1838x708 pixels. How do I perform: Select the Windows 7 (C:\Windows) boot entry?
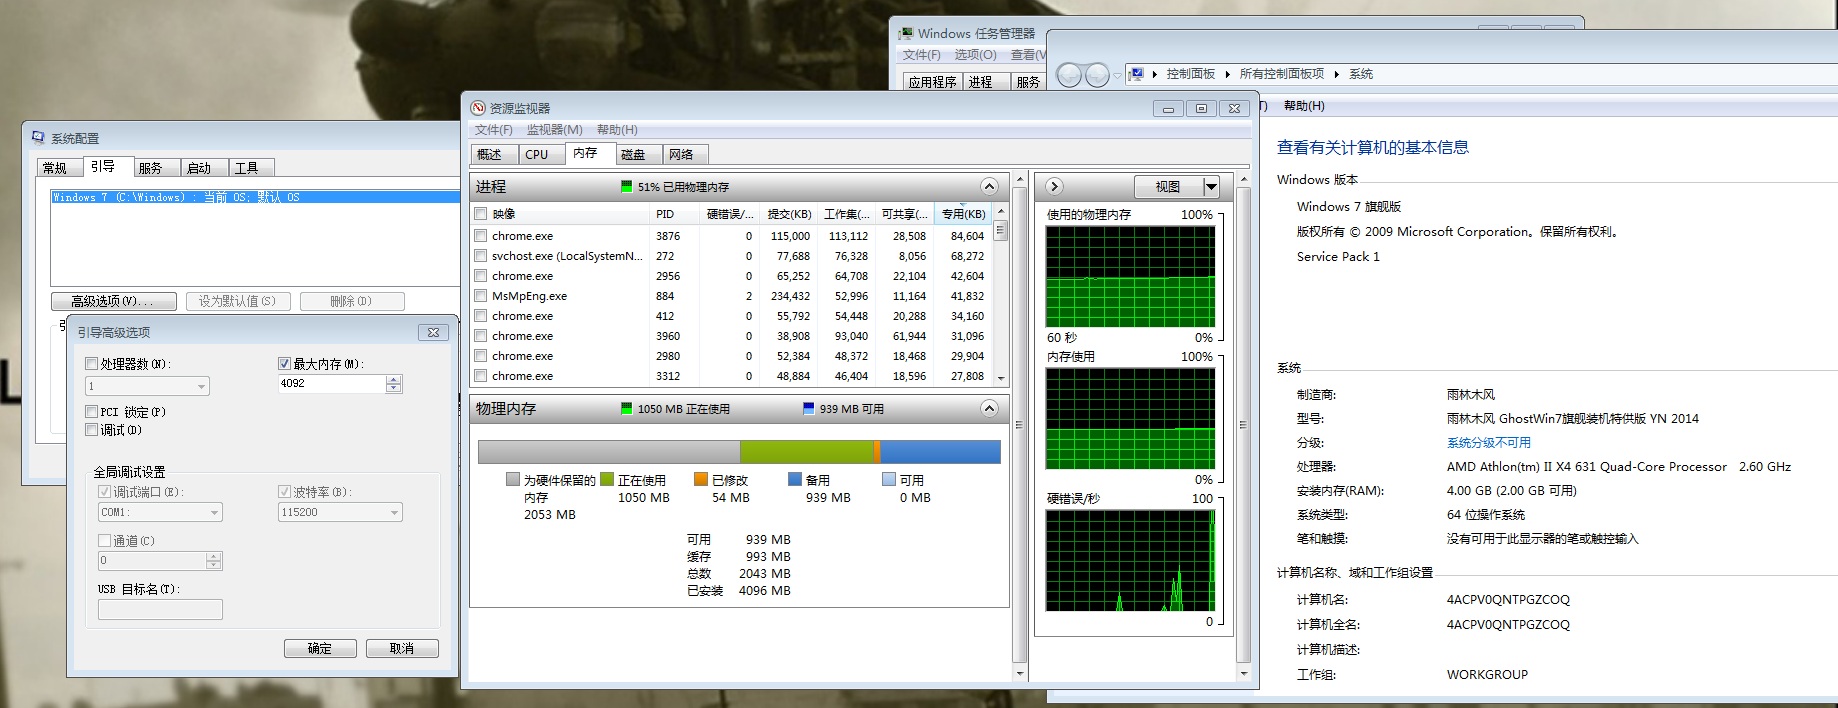[255, 197]
